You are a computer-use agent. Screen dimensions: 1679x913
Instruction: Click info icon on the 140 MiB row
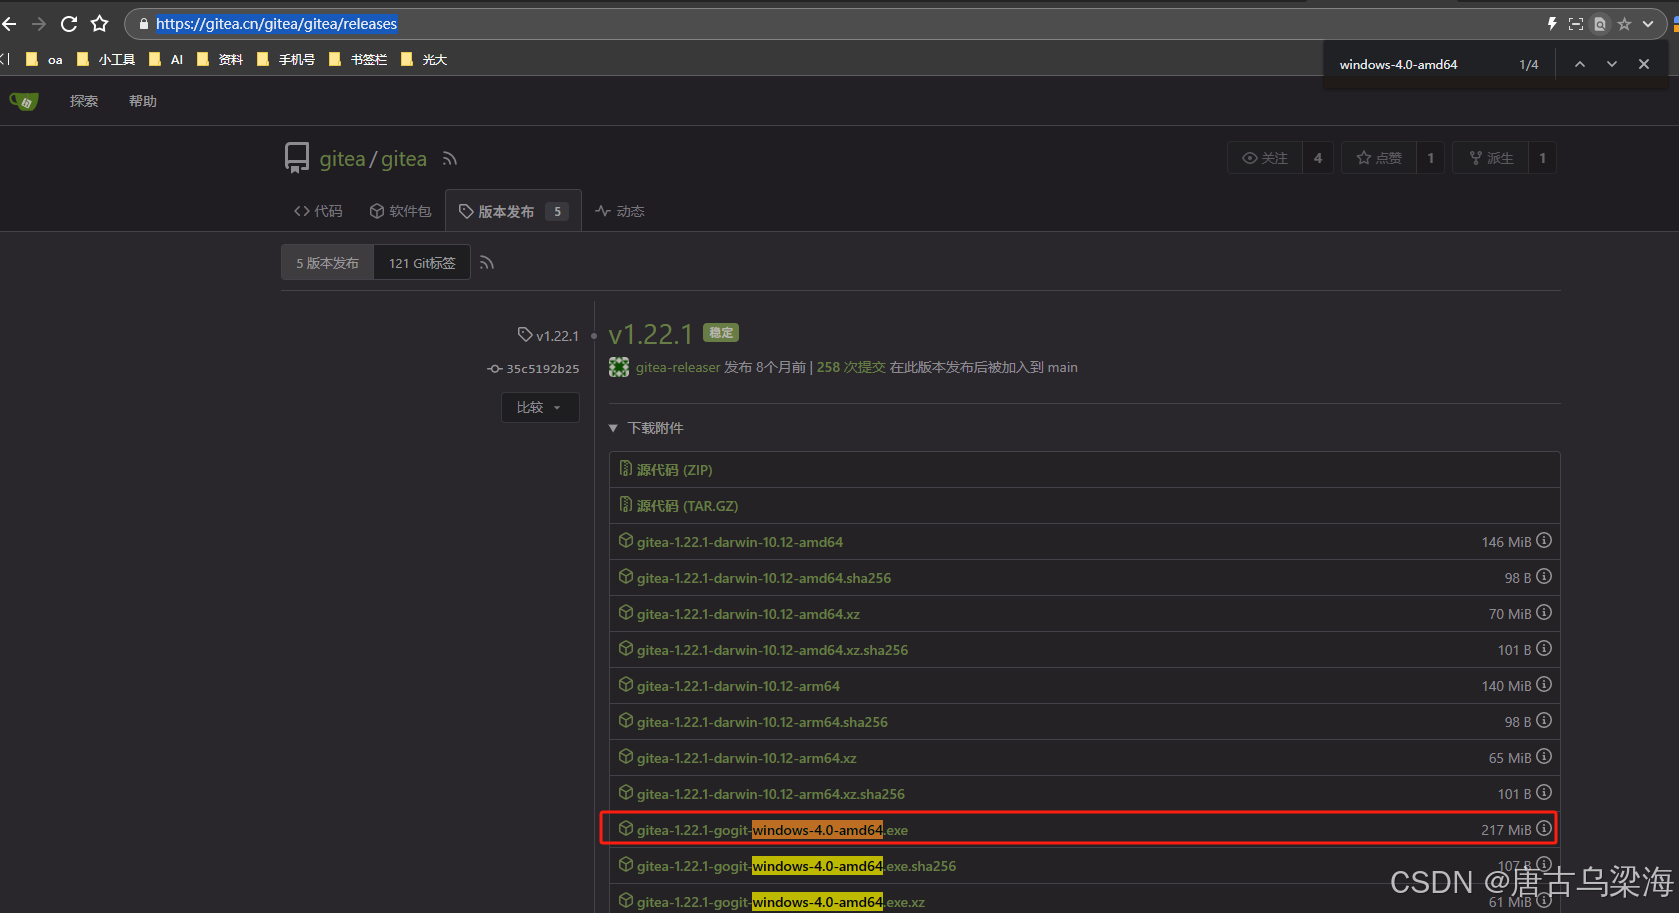(x=1544, y=685)
